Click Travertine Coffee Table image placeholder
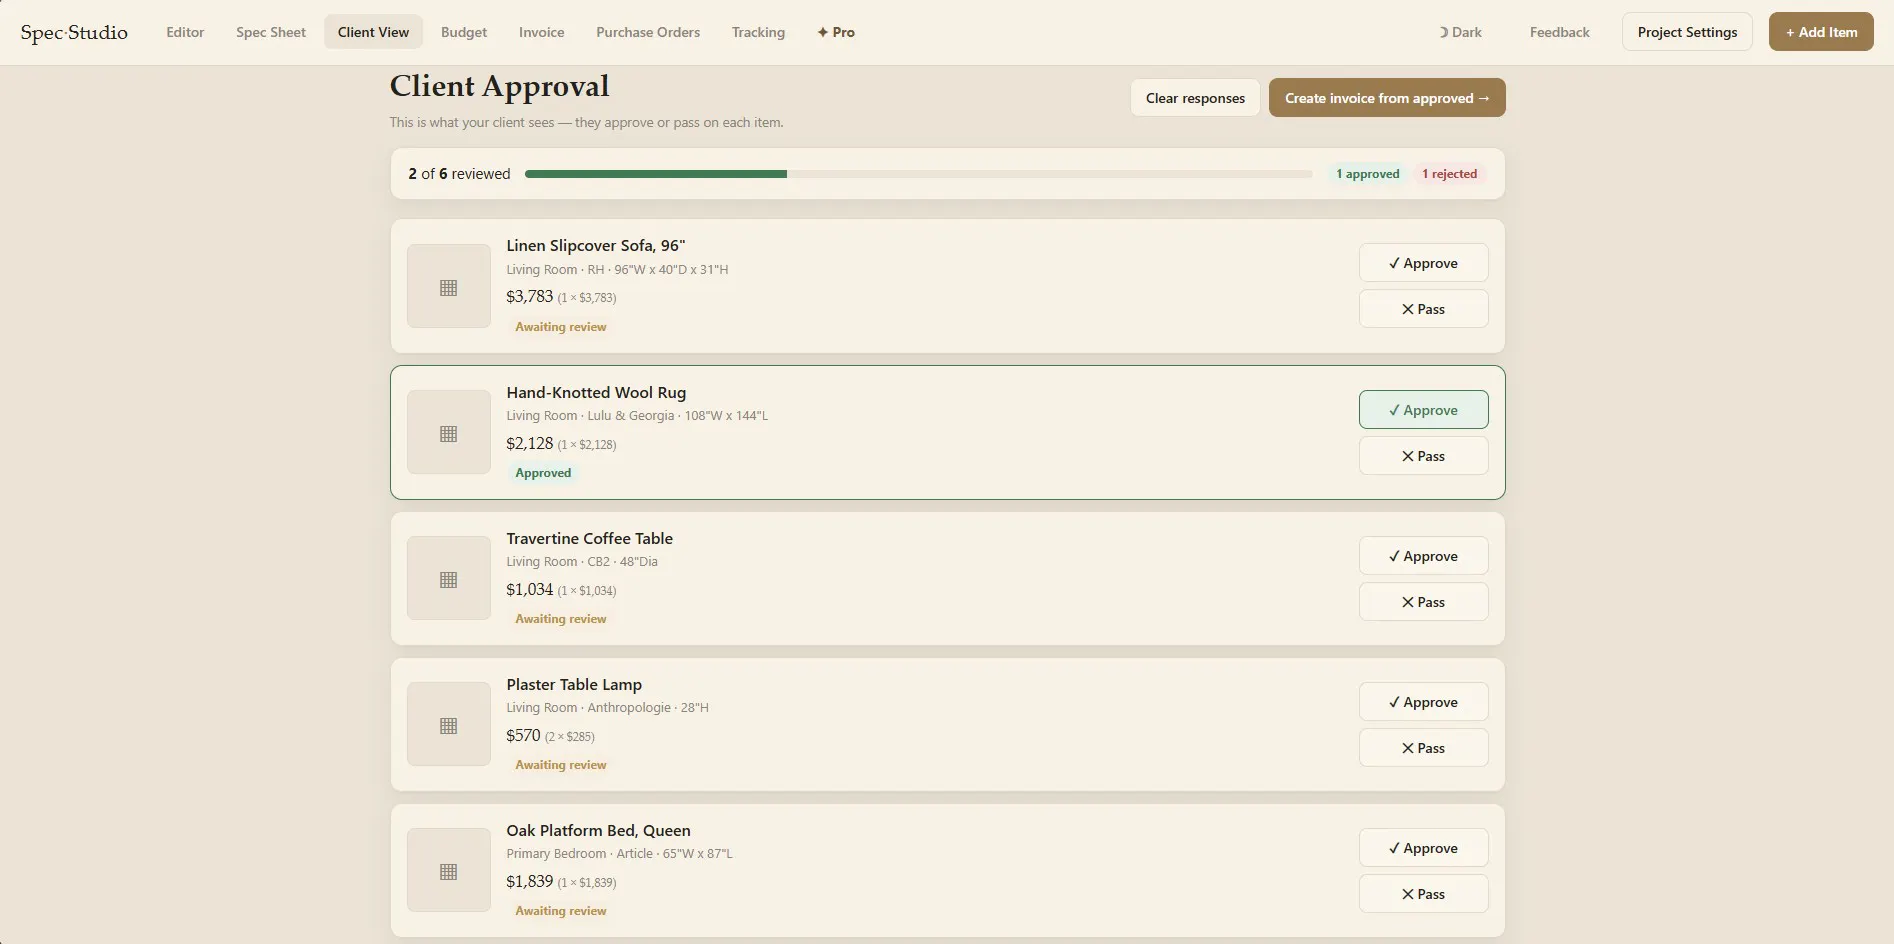The width and height of the screenshot is (1894, 944). point(449,578)
